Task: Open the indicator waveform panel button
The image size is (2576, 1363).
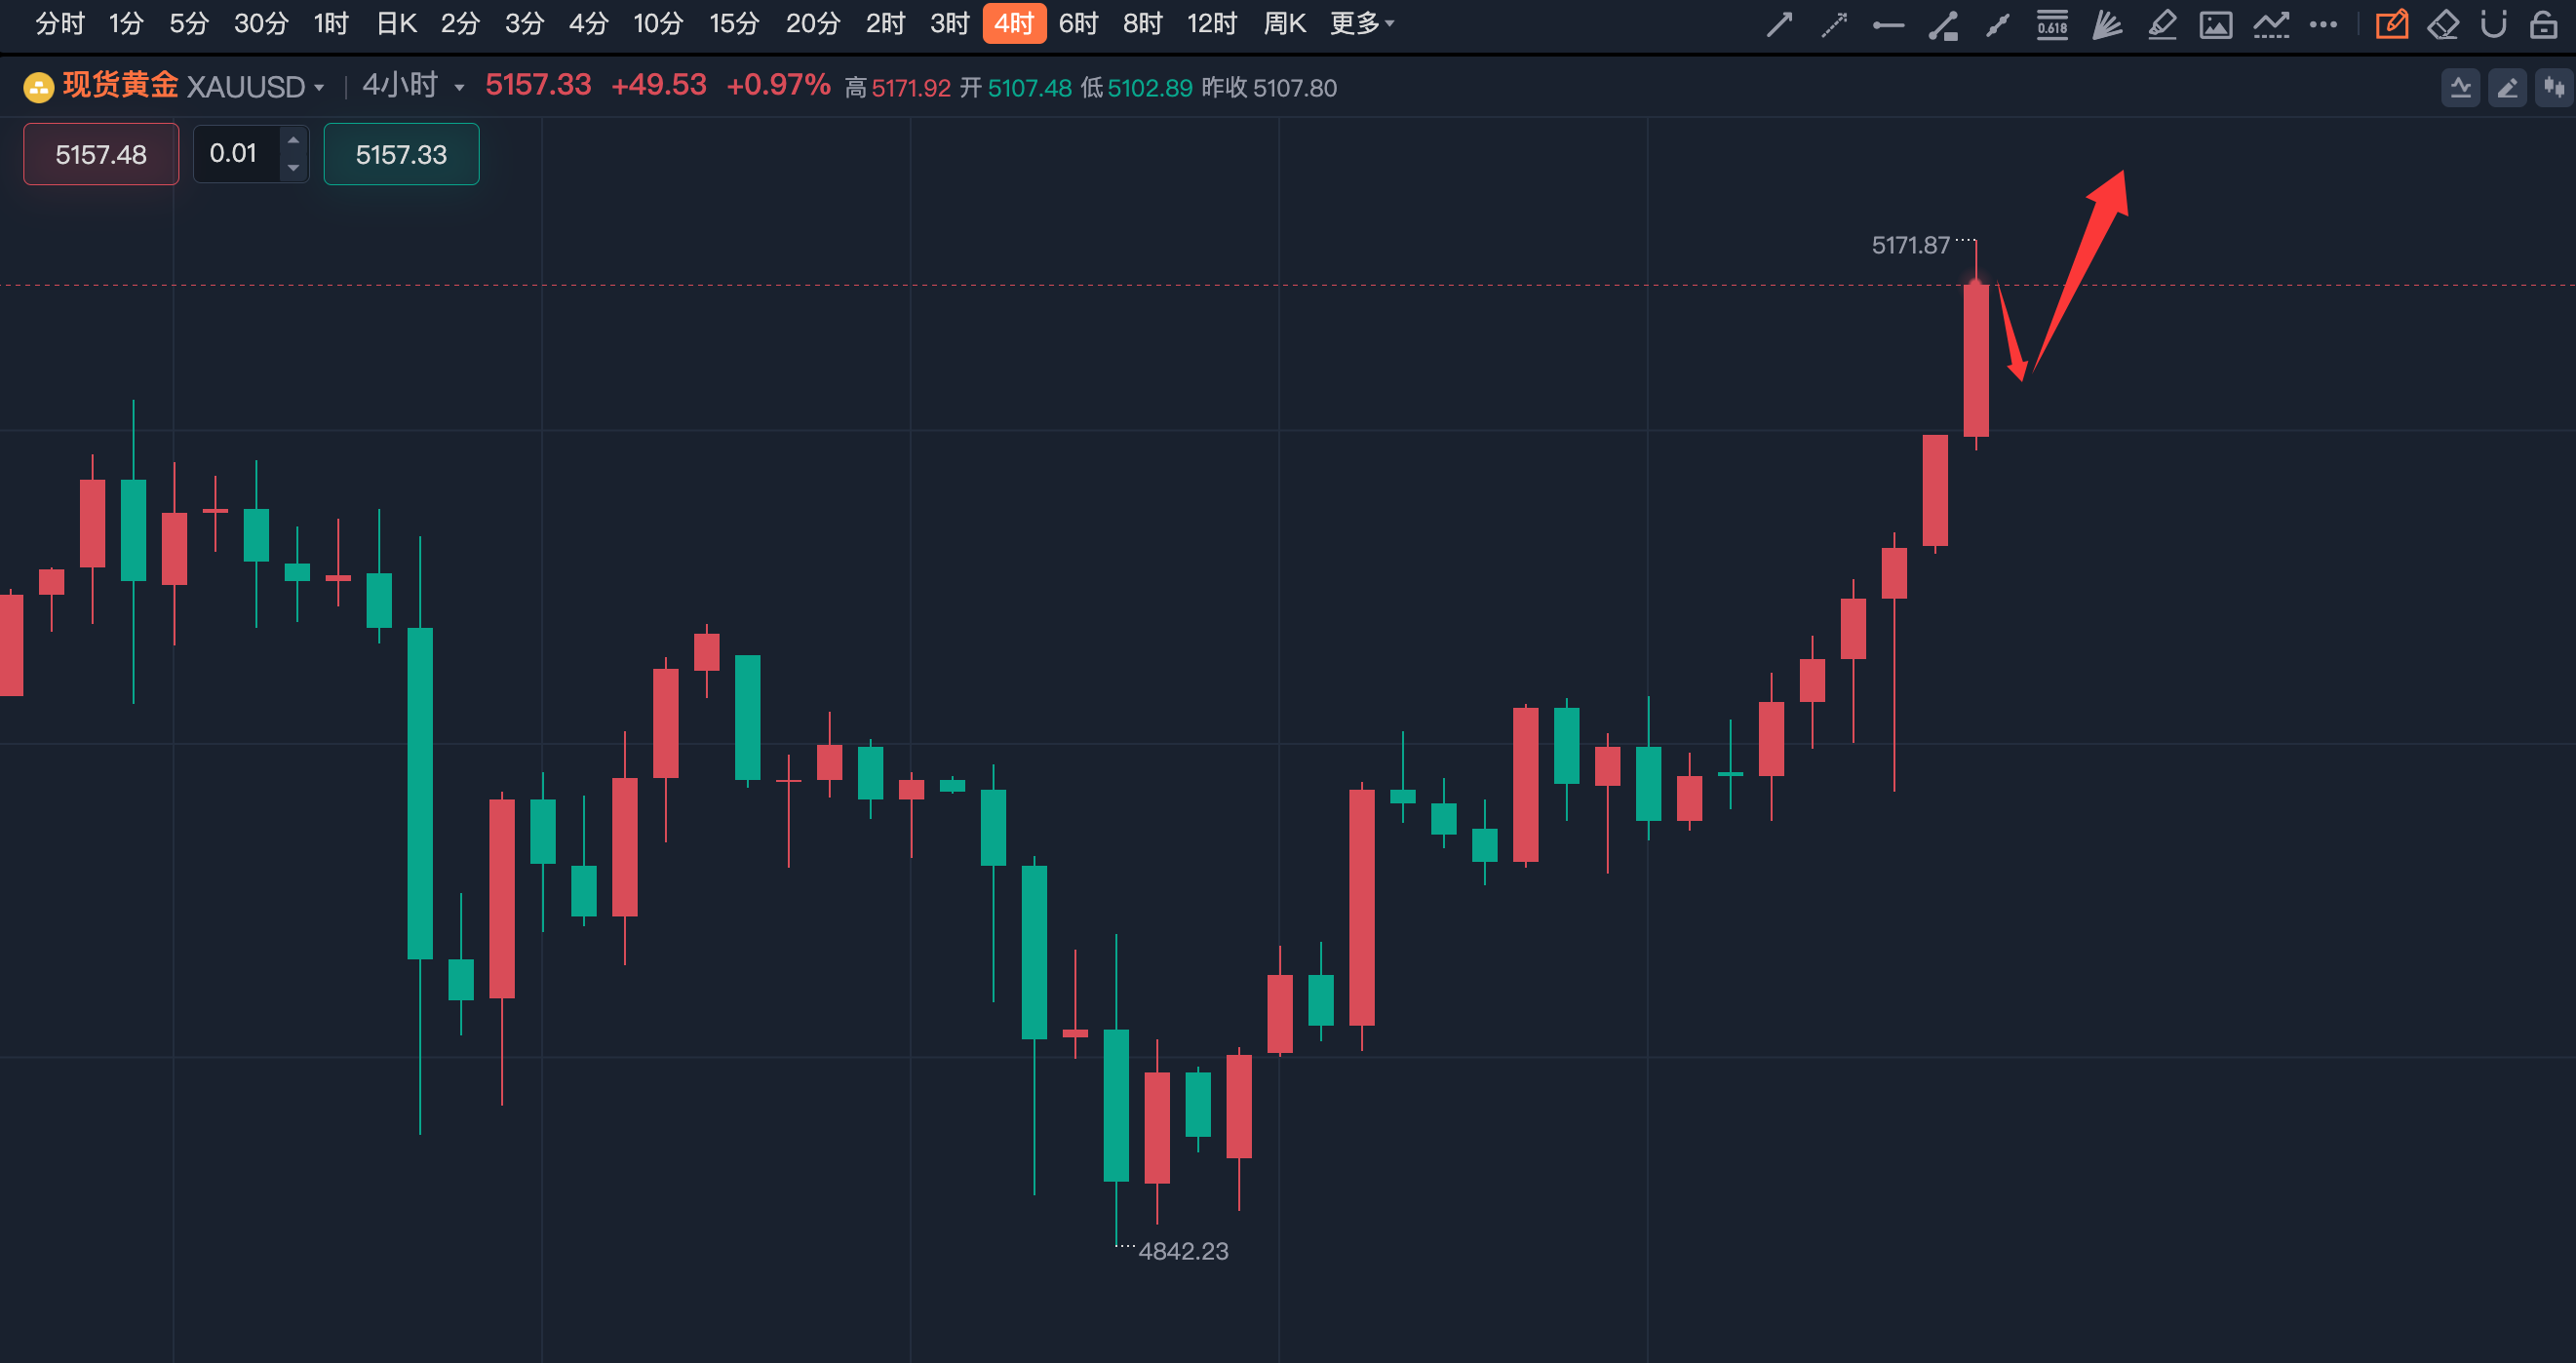Action: point(2460,88)
